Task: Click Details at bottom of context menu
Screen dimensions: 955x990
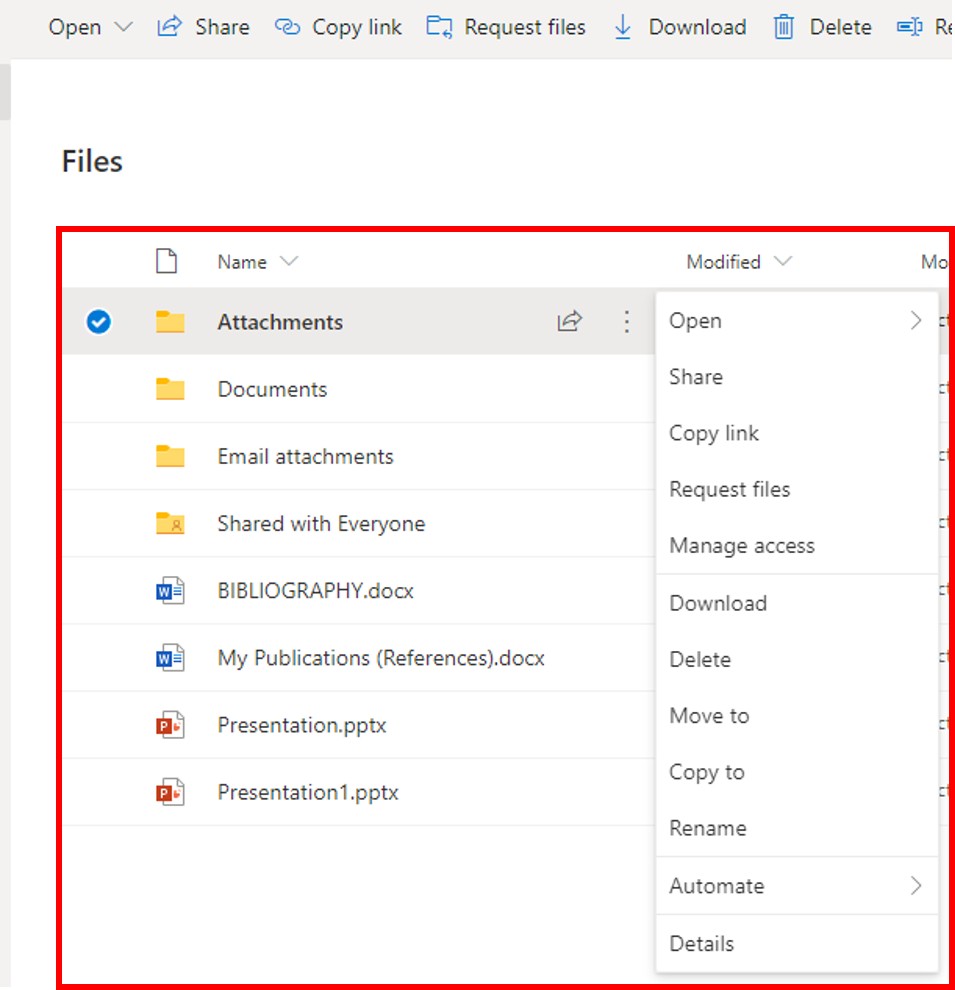Action: 701,944
